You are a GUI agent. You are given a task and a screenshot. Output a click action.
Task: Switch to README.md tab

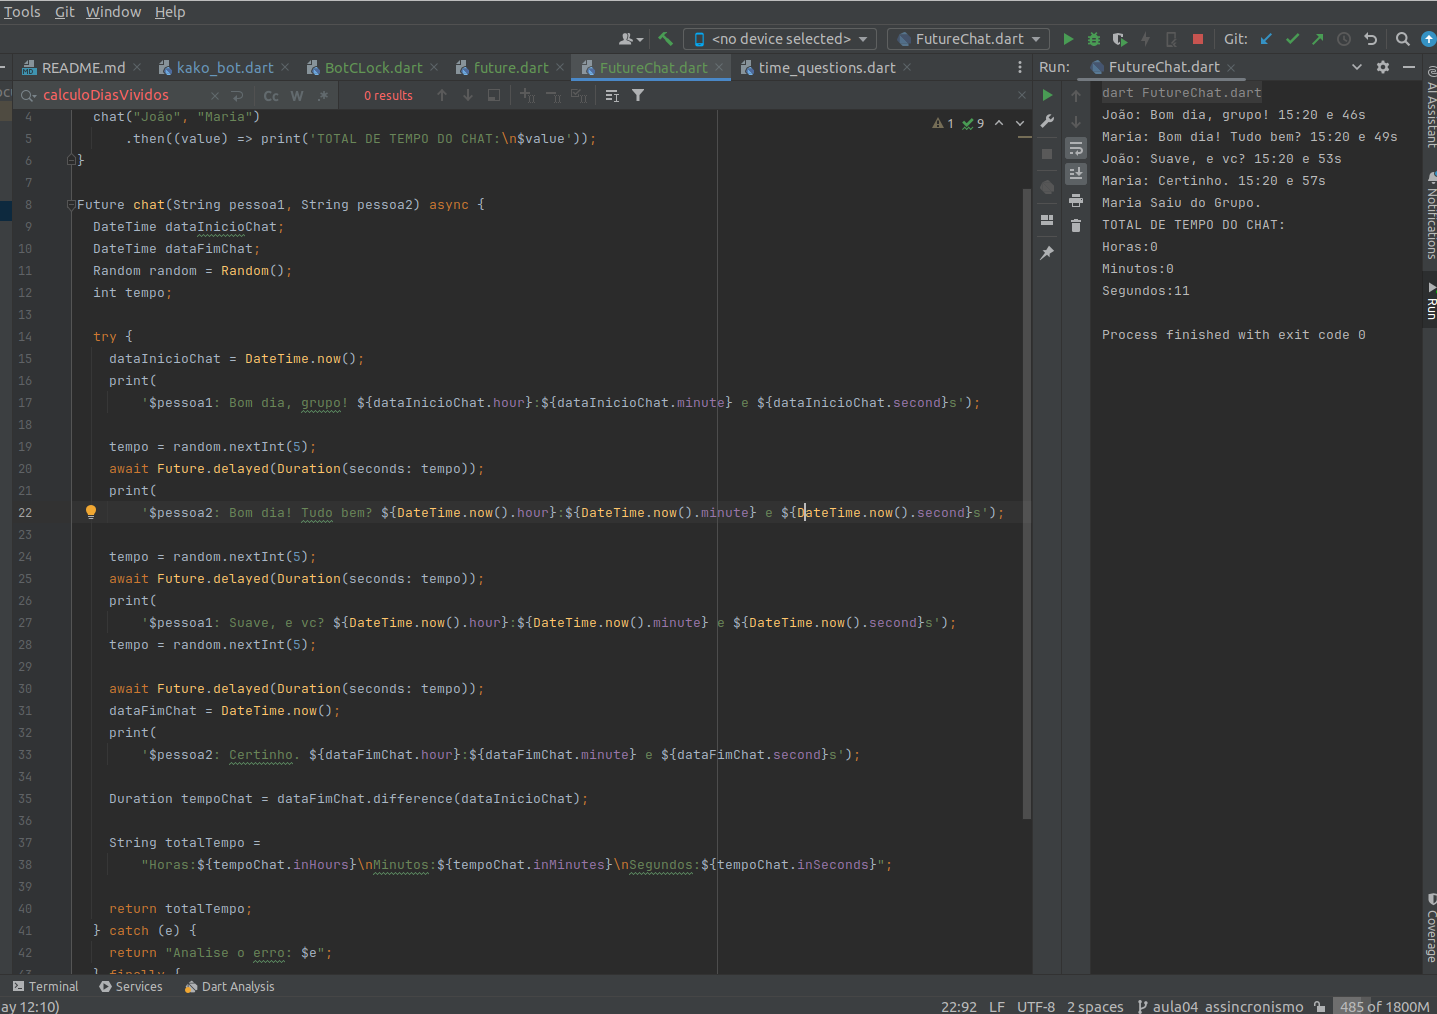83,68
